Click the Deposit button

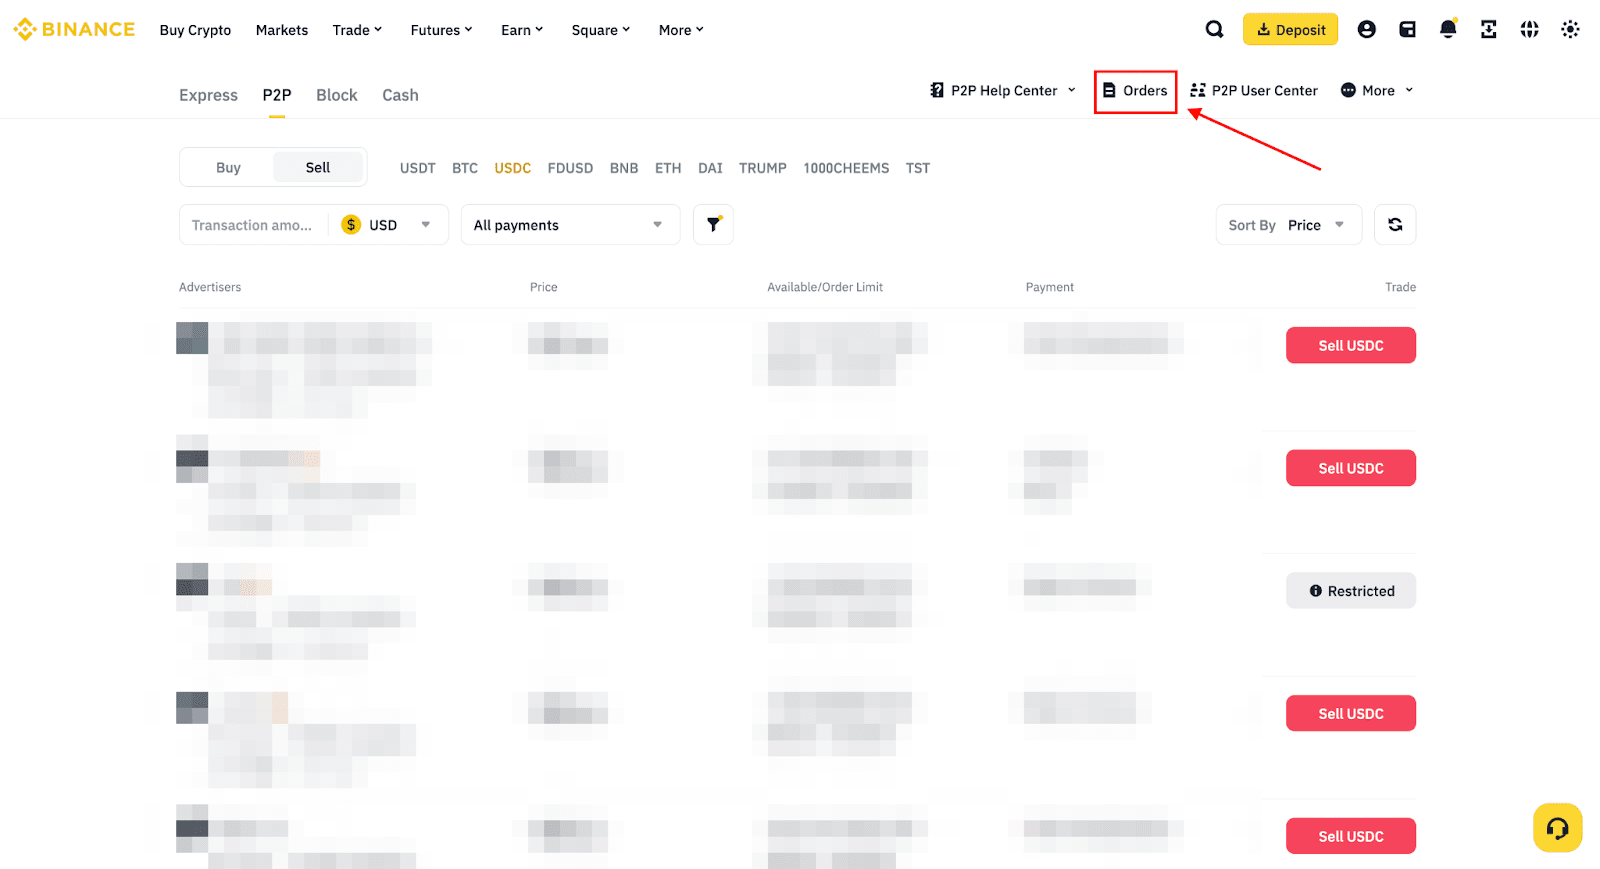coord(1291,29)
